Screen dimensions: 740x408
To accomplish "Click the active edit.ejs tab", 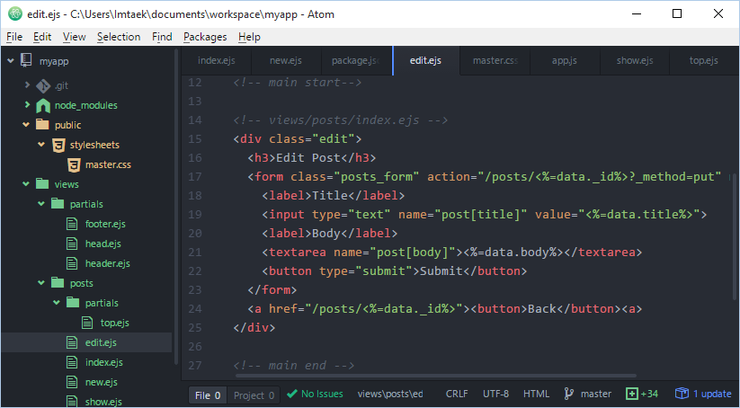I will (426, 61).
